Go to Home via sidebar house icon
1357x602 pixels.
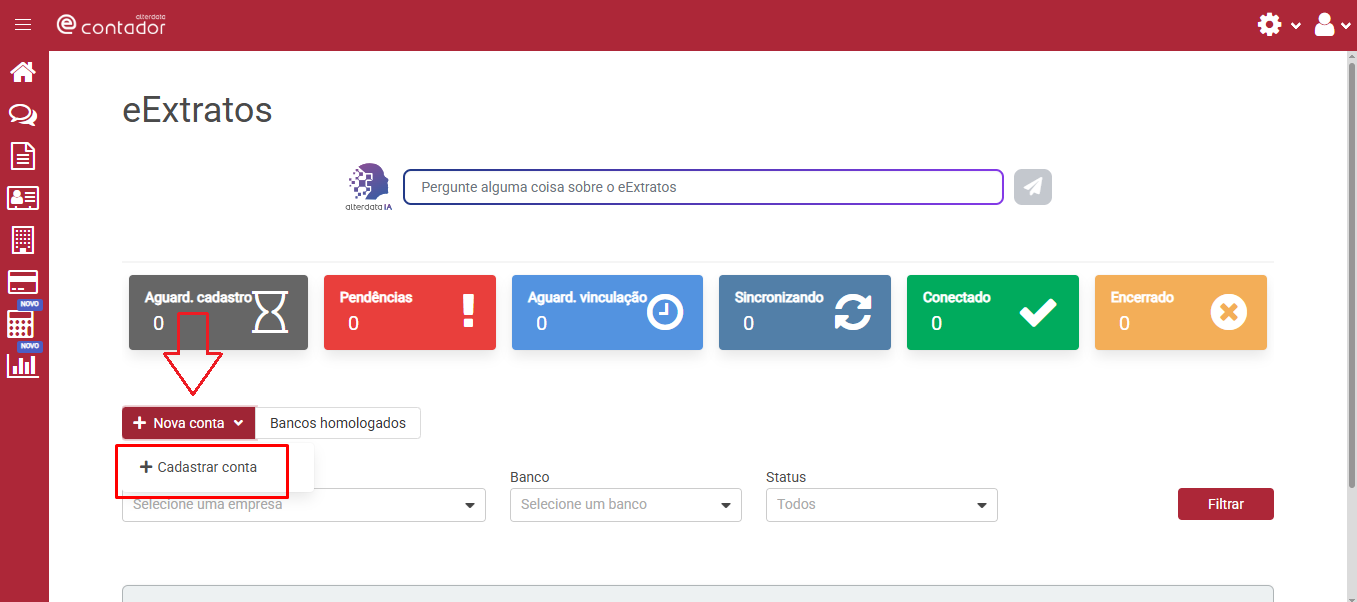pyautogui.click(x=23, y=72)
